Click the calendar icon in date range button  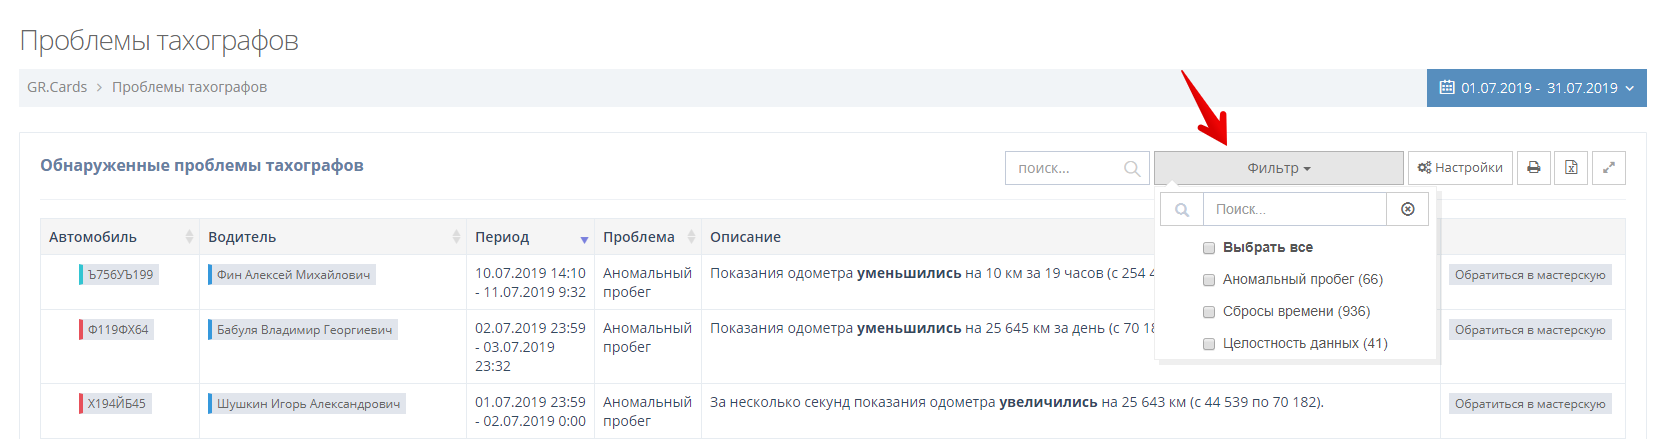tap(1446, 87)
